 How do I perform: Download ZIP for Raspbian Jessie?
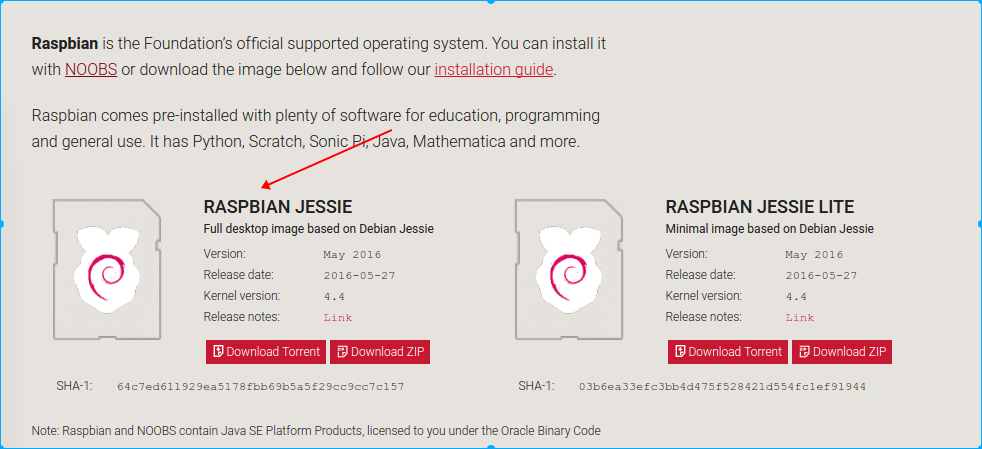point(380,352)
